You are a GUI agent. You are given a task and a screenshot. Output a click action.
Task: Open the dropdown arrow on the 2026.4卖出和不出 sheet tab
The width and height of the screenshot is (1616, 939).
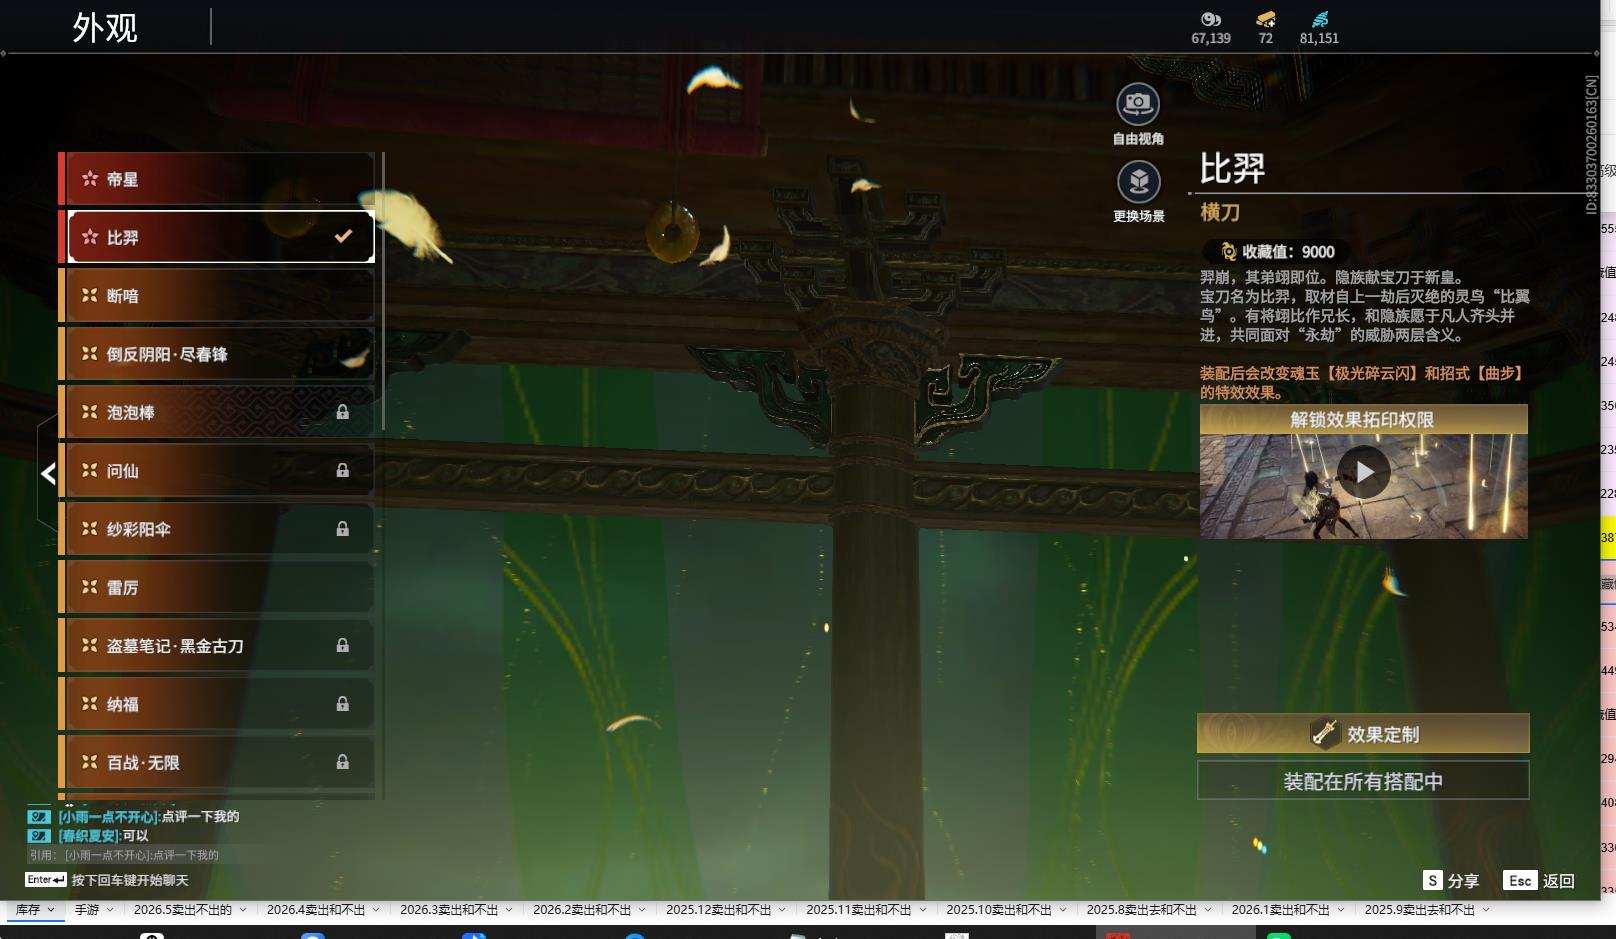376,910
